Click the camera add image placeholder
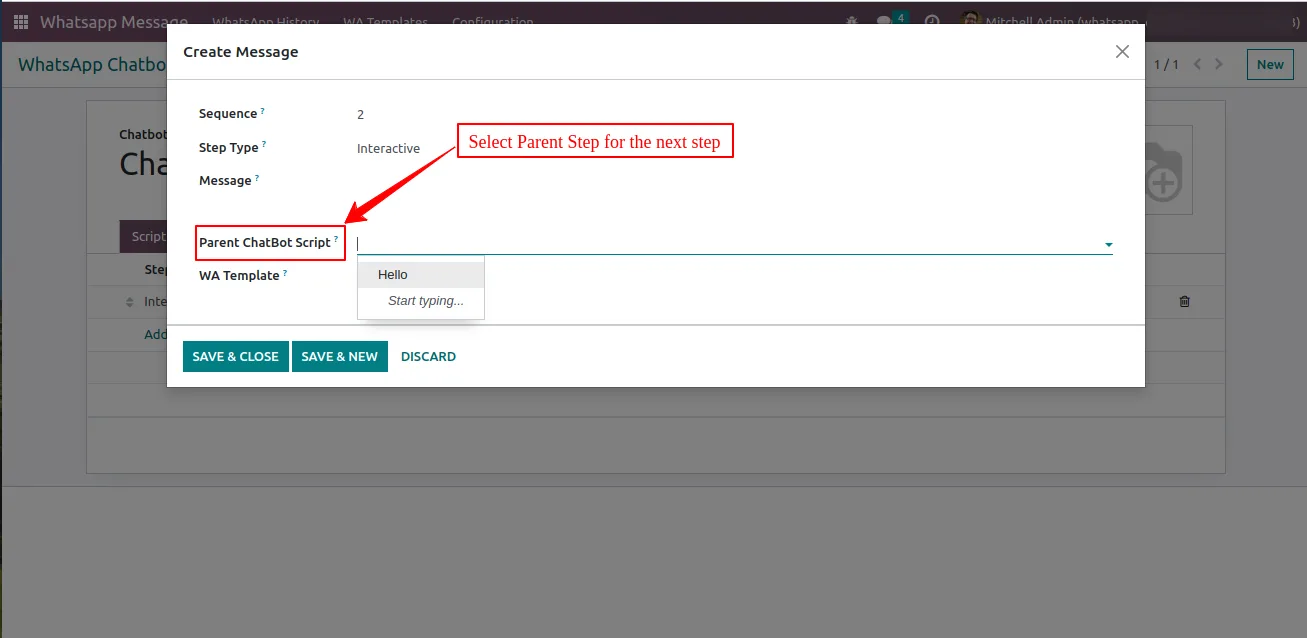The width and height of the screenshot is (1307, 638). 1164,170
